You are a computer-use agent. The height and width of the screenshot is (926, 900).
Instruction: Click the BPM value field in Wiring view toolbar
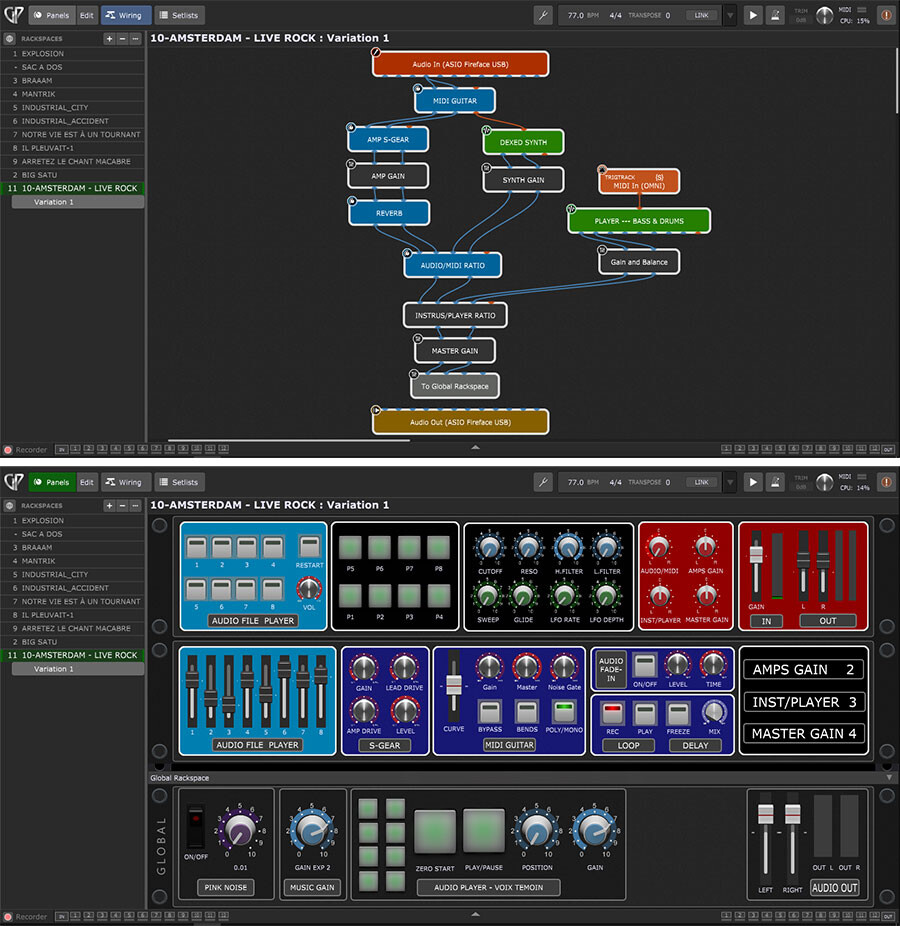583,15
